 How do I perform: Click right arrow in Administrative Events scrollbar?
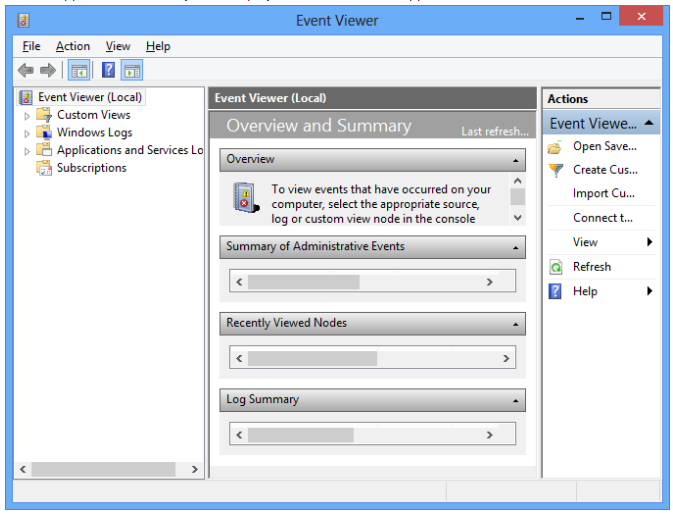489,282
